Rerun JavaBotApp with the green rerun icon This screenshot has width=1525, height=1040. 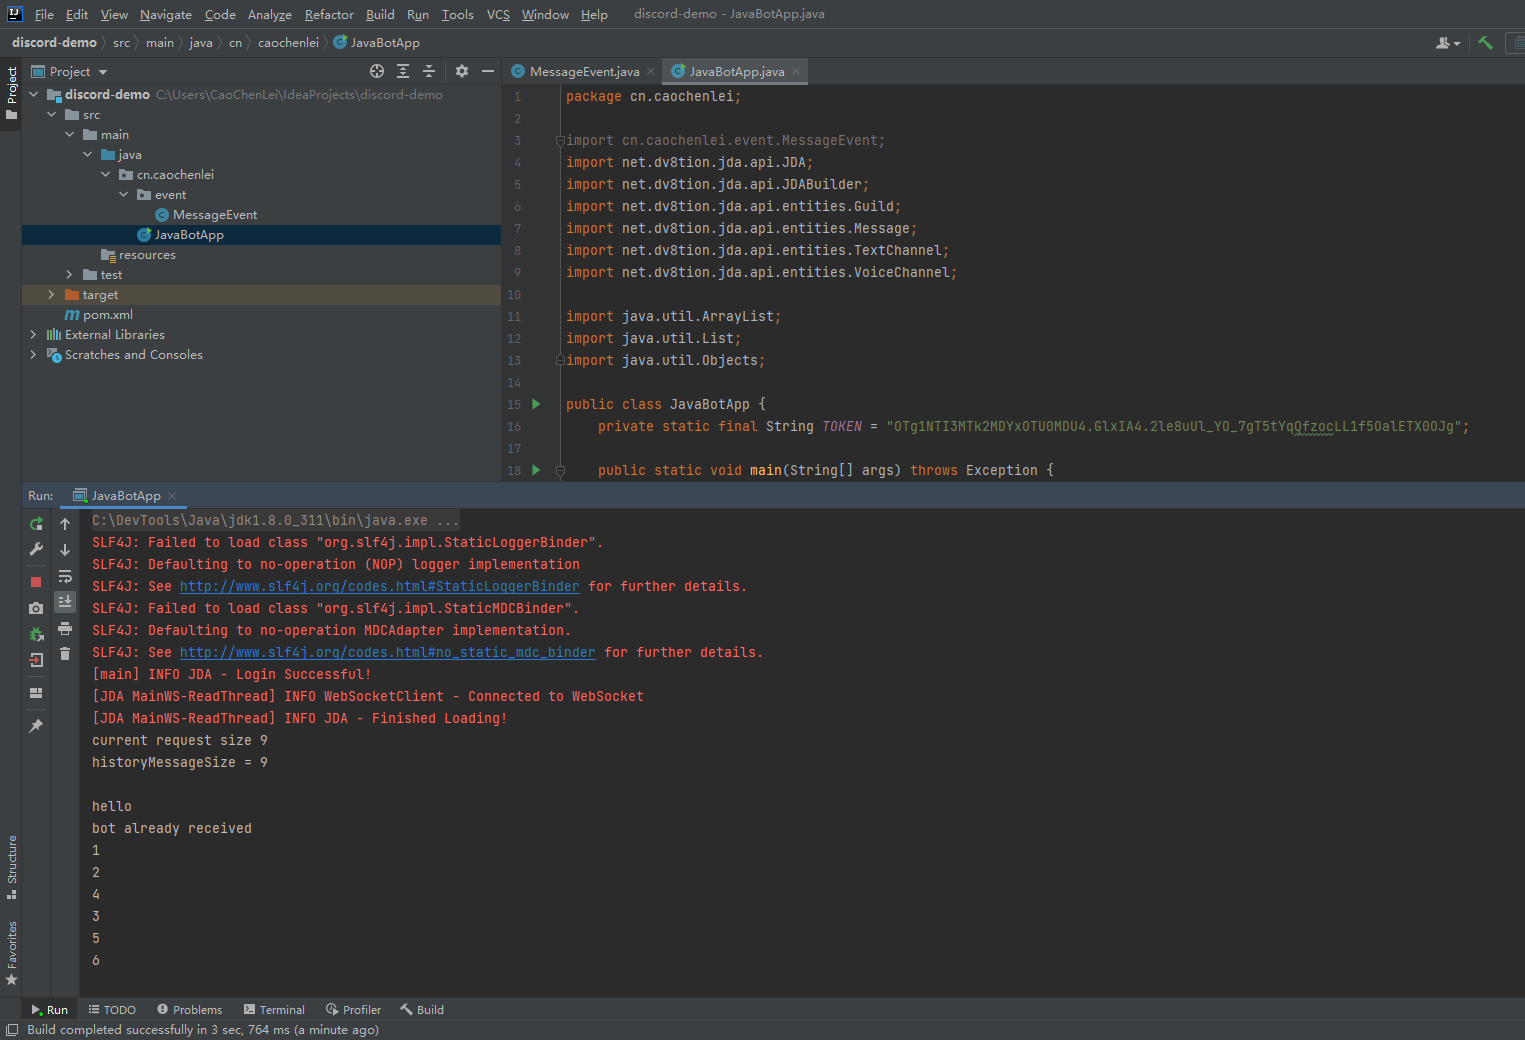(36, 524)
